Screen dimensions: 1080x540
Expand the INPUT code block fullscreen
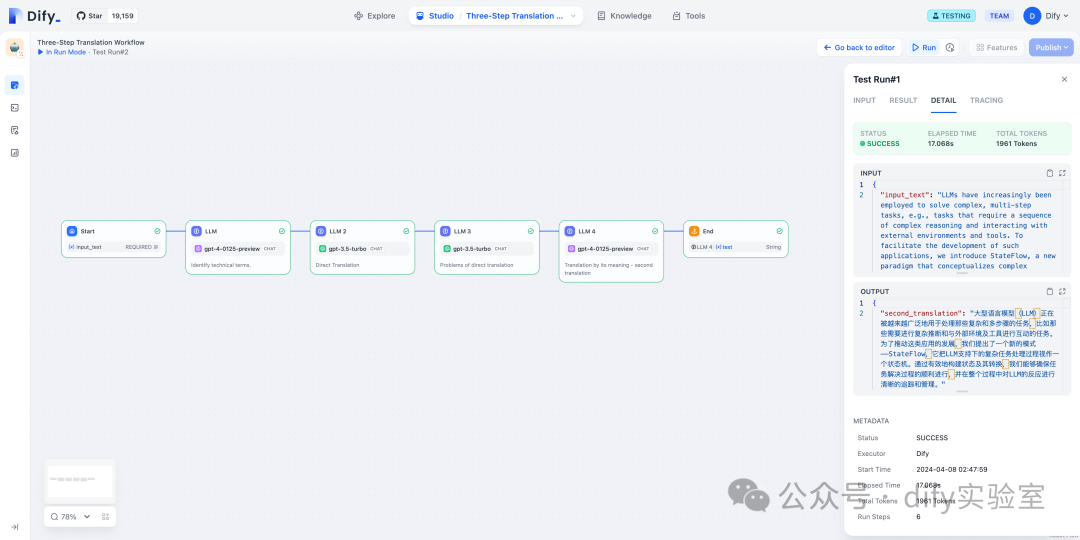[x=1061, y=173]
